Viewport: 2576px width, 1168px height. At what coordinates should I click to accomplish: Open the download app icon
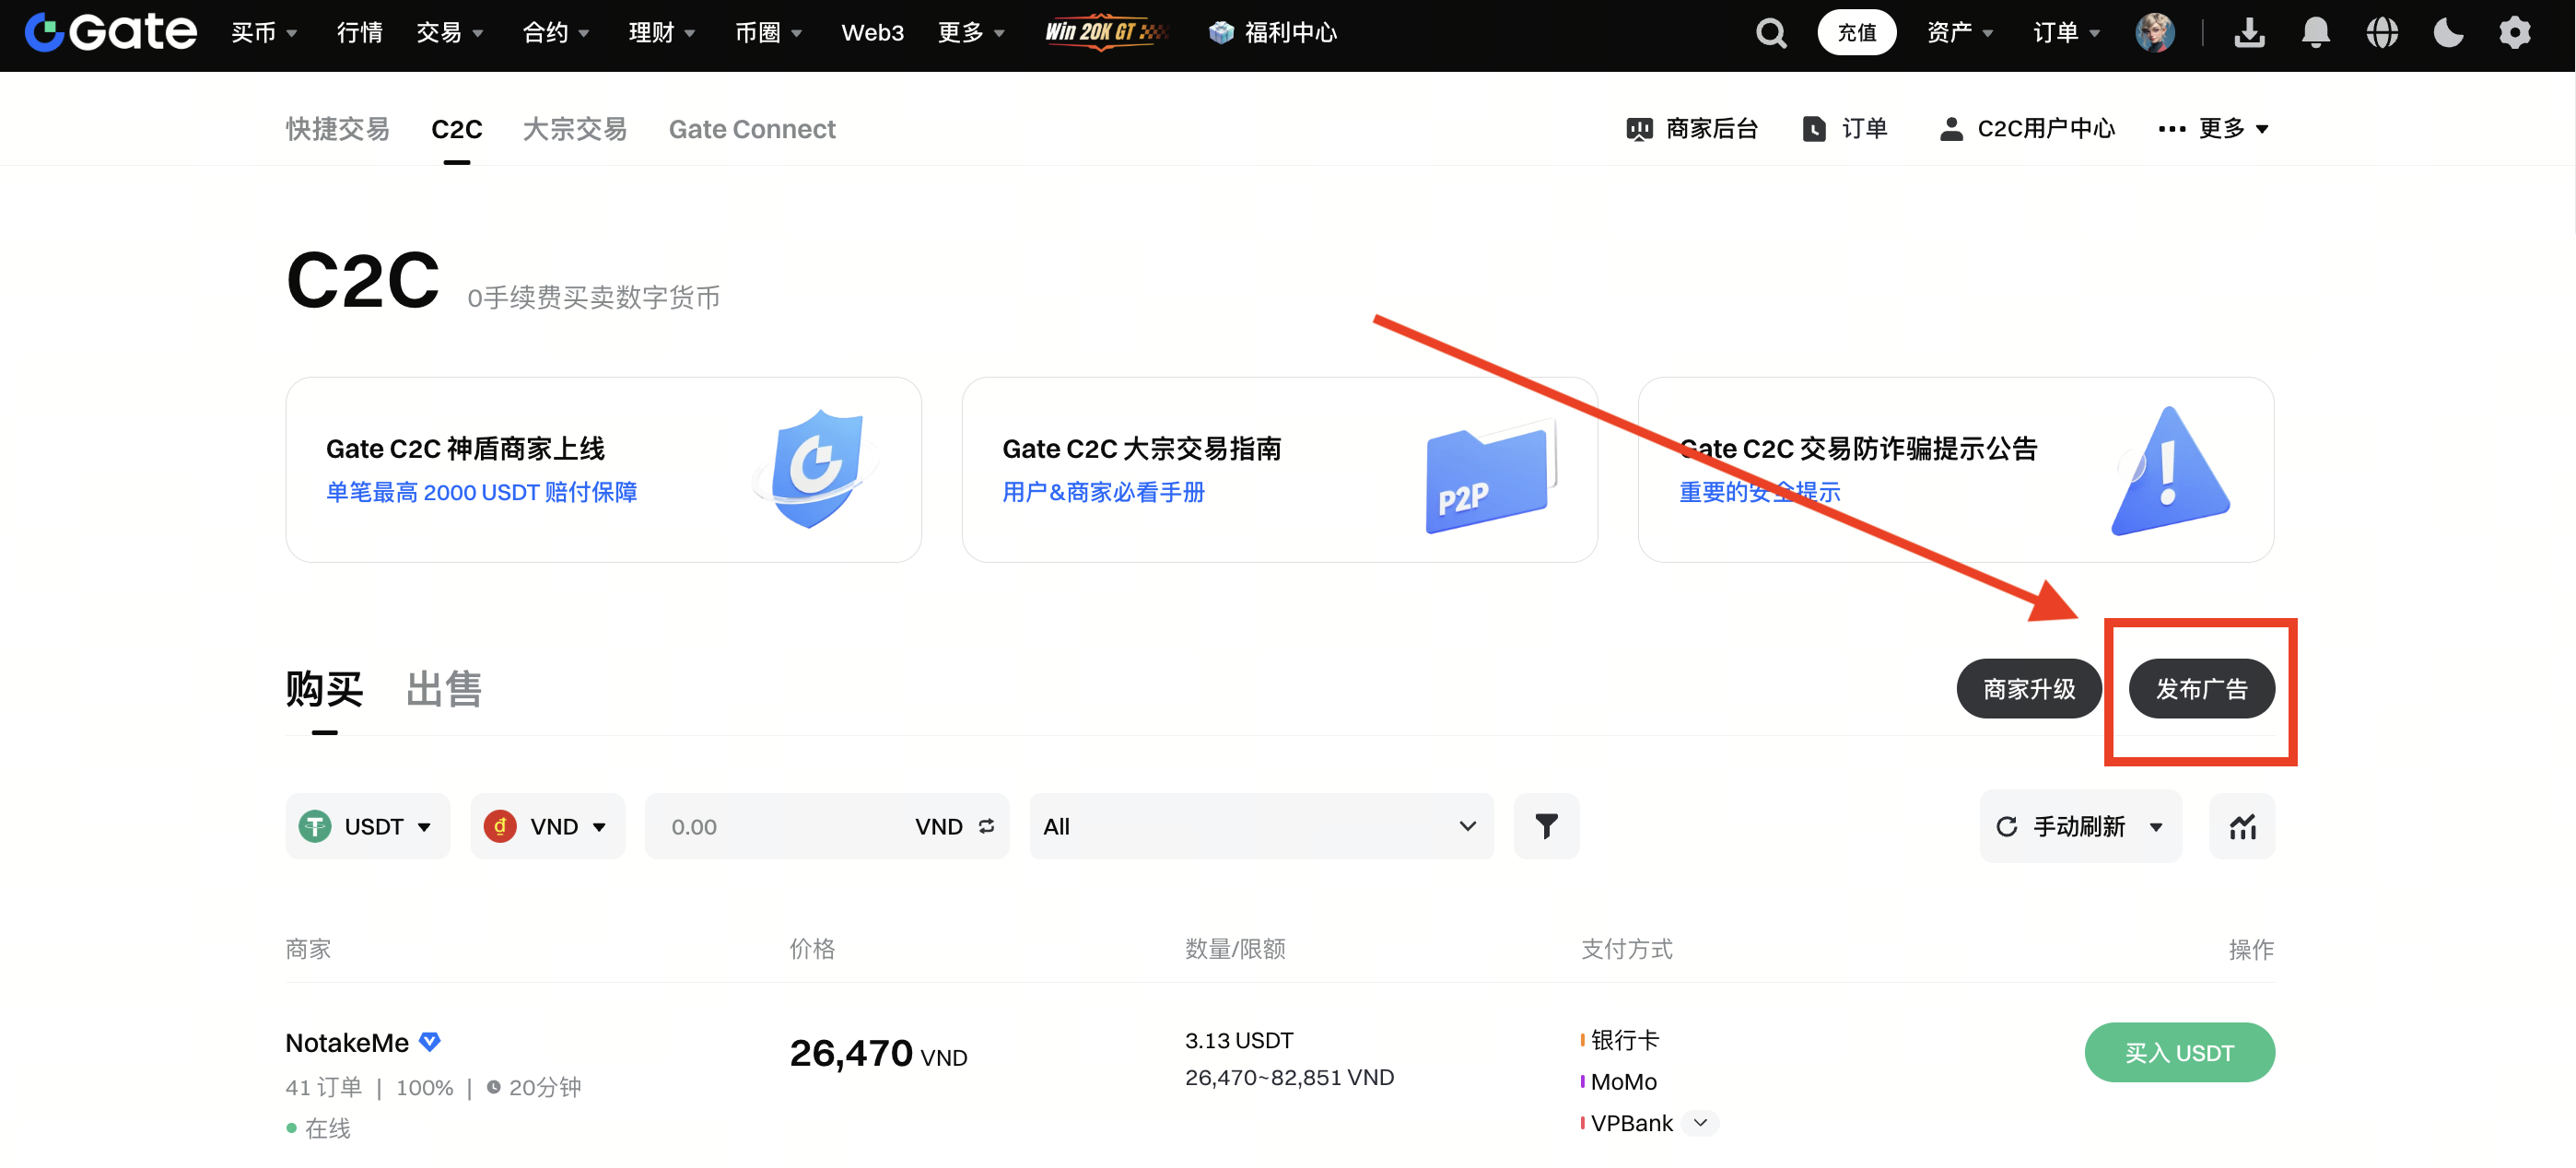[2249, 33]
